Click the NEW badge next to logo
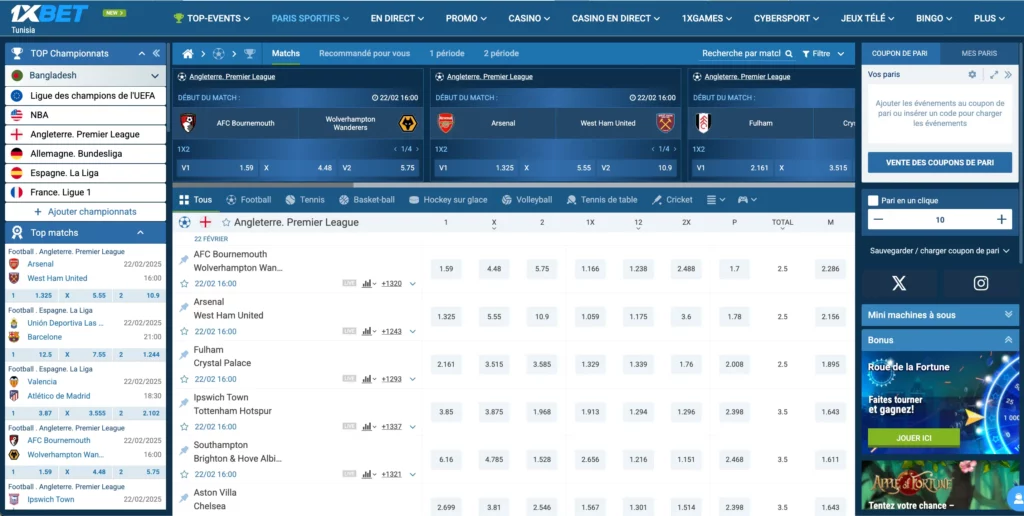This screenshot has width=1024, height=516. [114, 12]
